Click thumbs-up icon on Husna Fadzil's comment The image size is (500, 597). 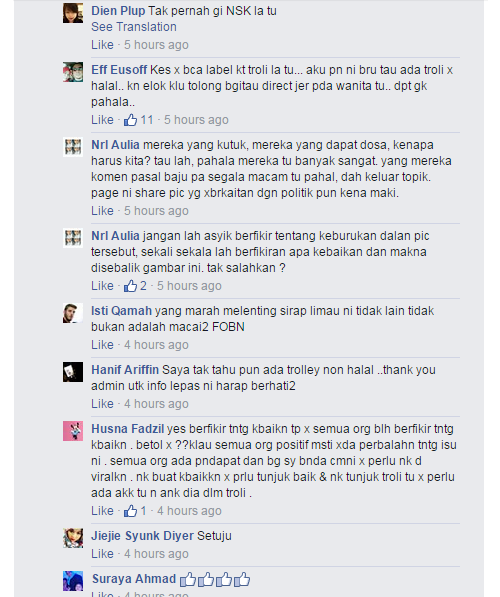130,511
